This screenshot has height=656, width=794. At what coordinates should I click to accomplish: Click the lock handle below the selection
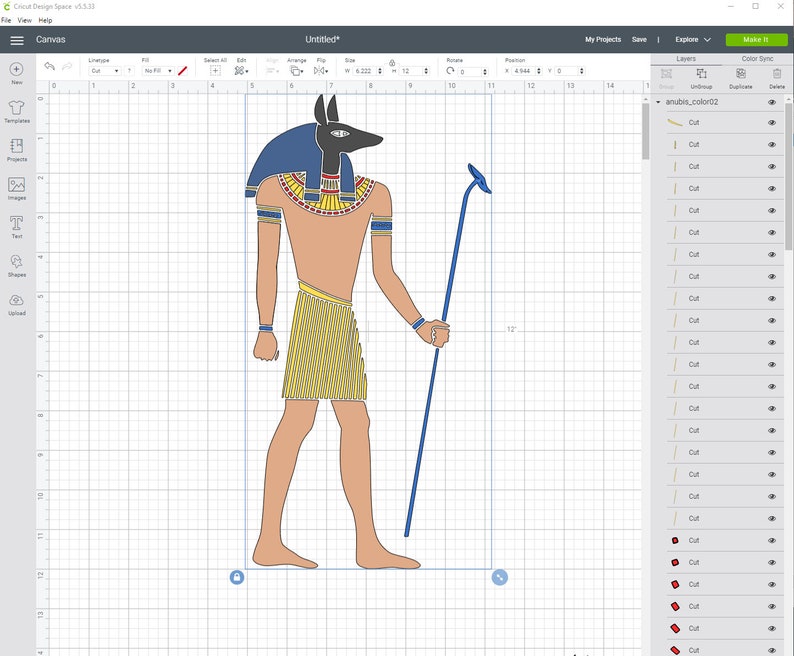pos(237,577)
